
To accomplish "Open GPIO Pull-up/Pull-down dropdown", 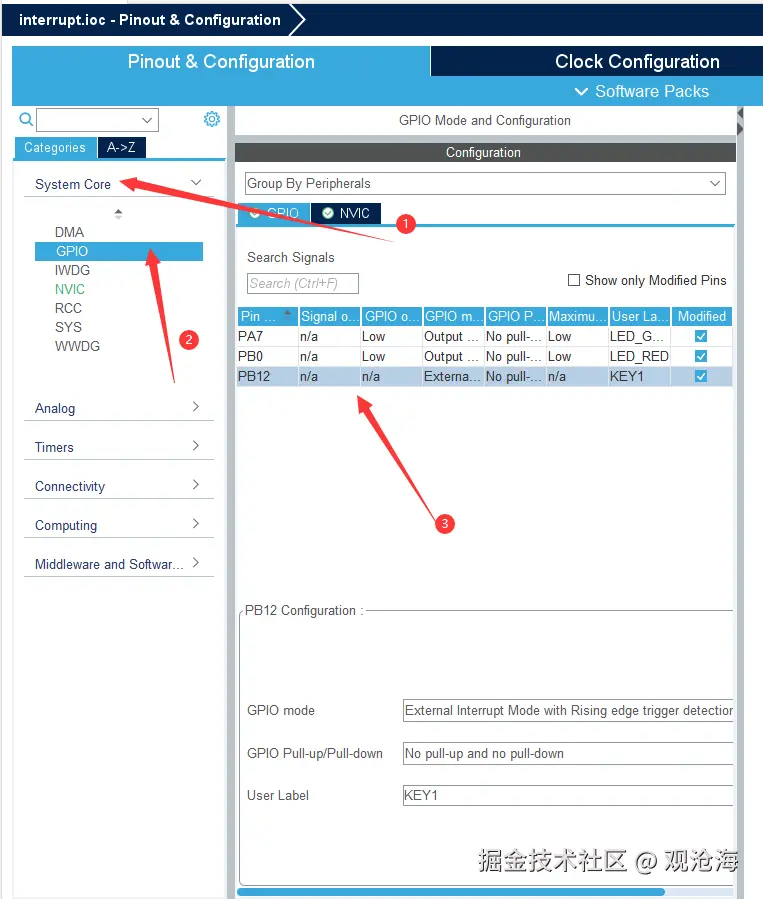I will pyautogui.click(x=568, y=753).
